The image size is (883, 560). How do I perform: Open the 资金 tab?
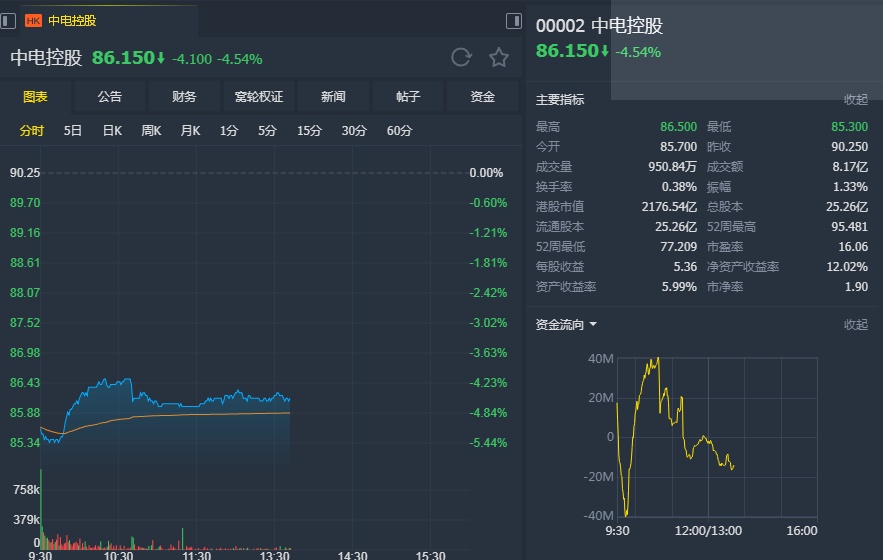482,97
